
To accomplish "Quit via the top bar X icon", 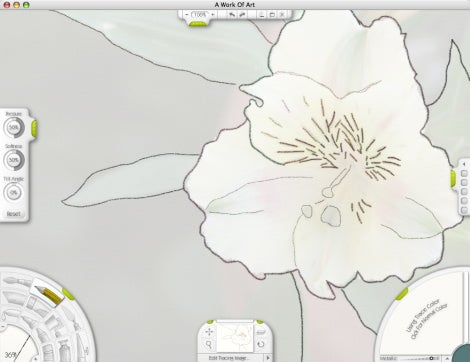I will 282,15.
